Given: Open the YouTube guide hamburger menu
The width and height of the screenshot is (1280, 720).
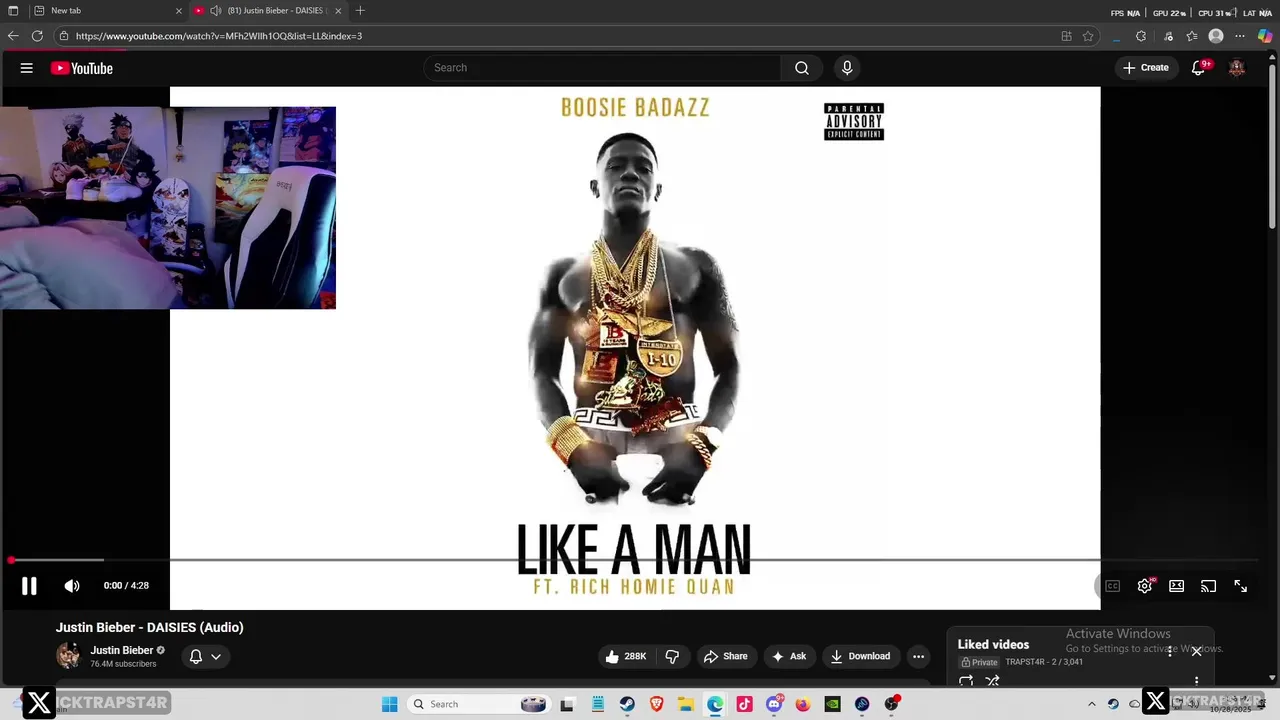Looking at the screenshot, I should point(27,68).
